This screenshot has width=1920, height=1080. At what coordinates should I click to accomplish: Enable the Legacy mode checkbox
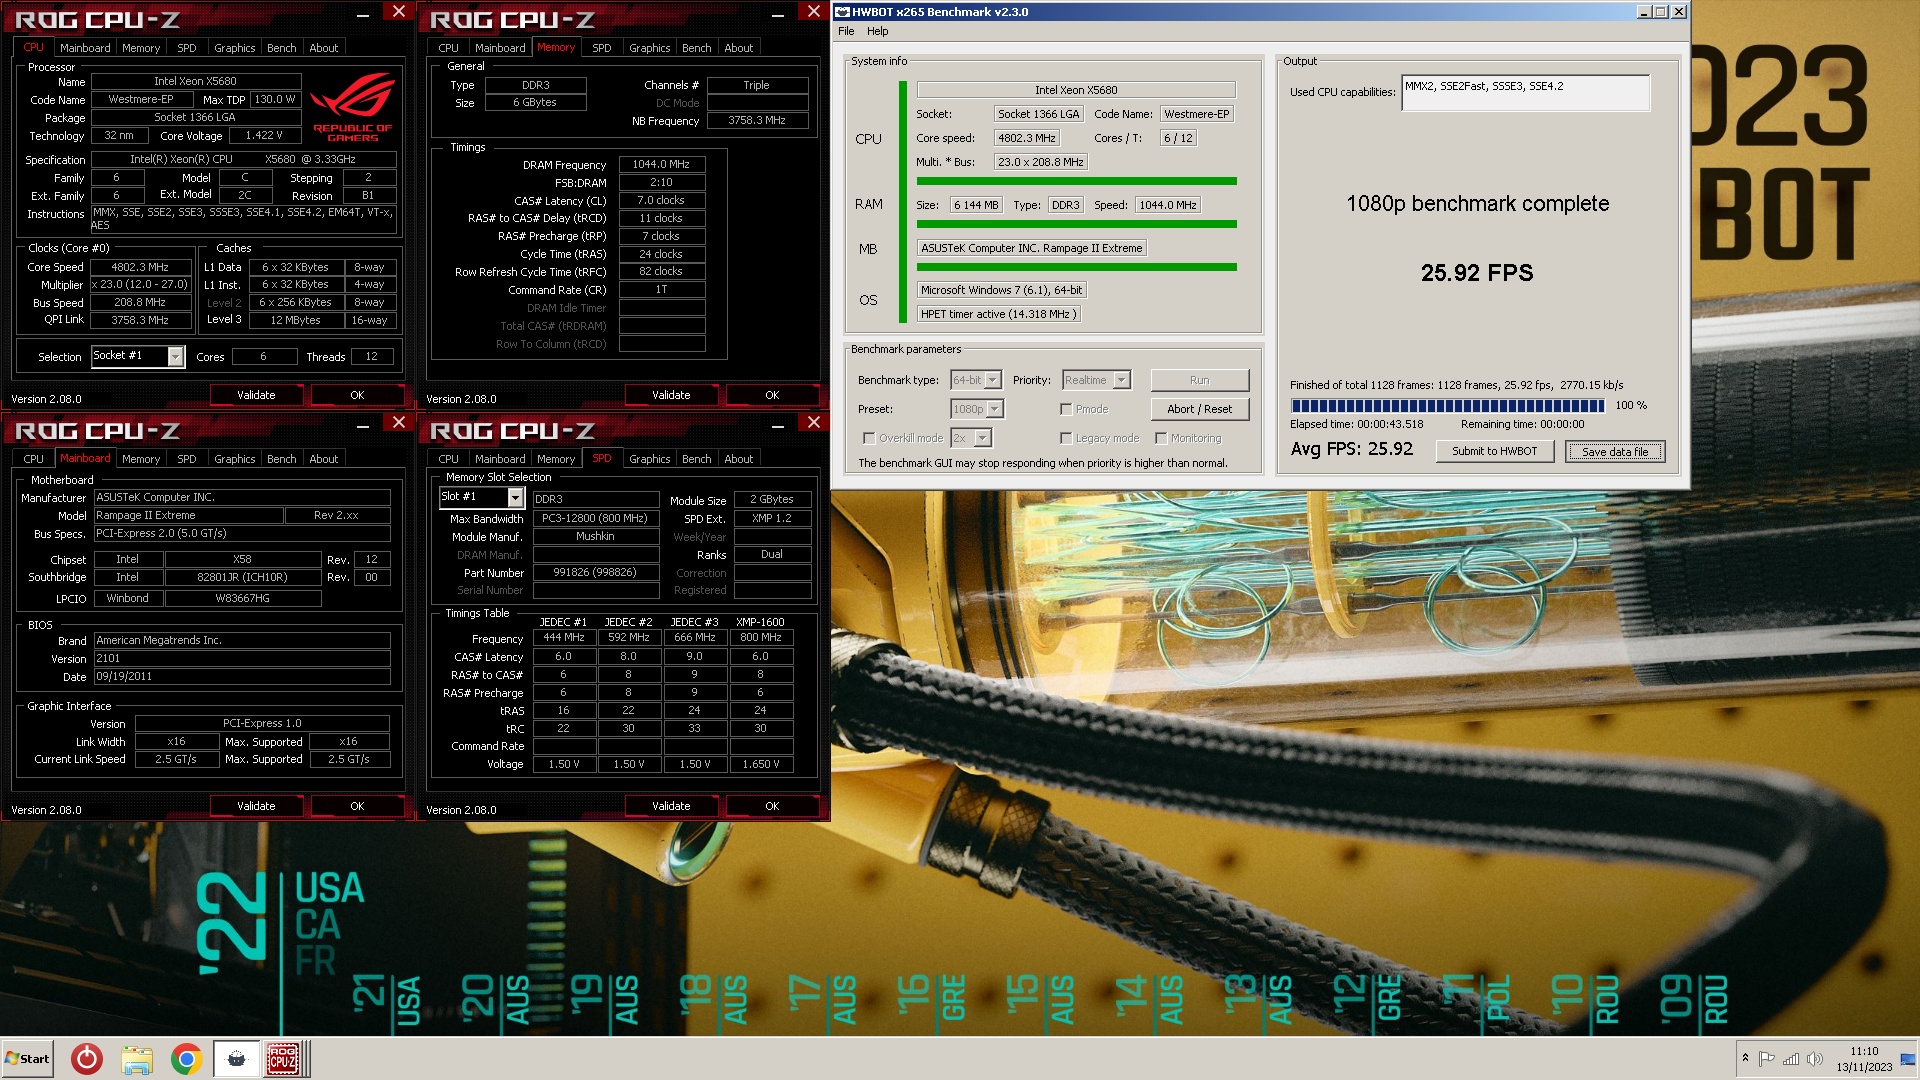coord(1066,438)
